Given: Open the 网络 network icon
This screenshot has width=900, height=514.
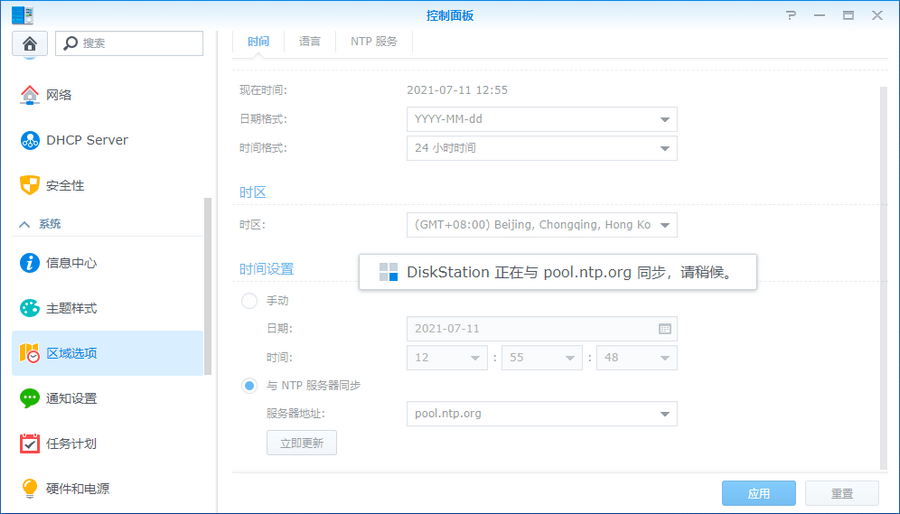Looking at the screenshot, I should pyautogui.click(x=30, y=95).
